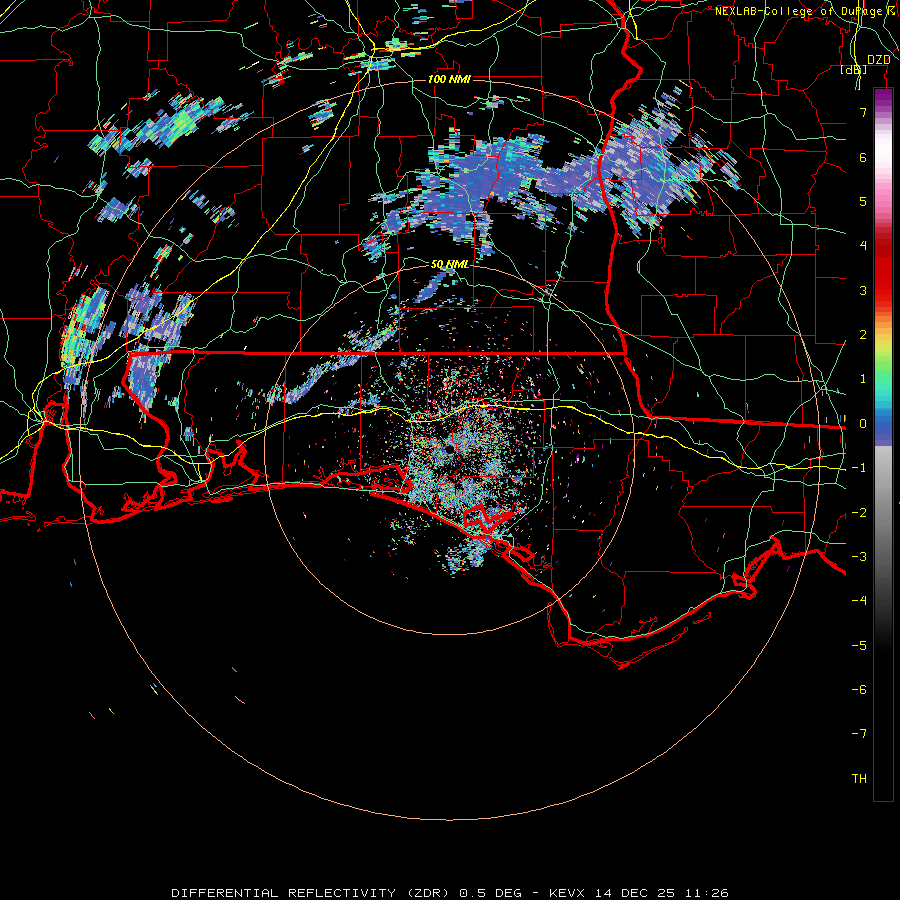Click the 7 value on the scale
Image resolution: width=900 pixels, height=900 pixels.
(x=863, y=112)
